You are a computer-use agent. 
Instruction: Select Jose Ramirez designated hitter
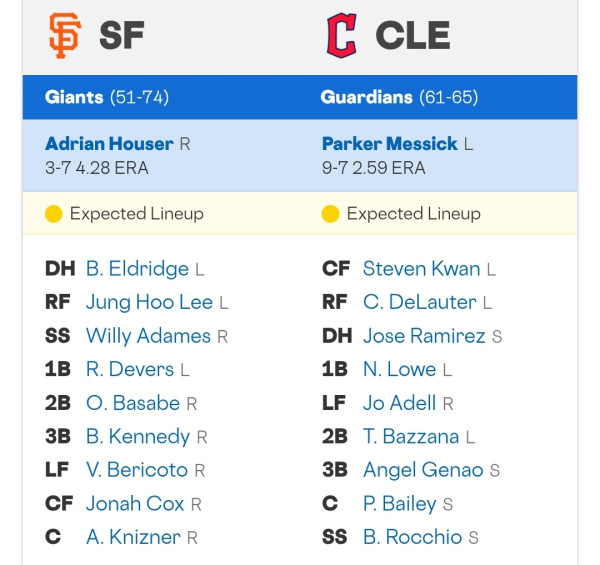pos(424,336)
